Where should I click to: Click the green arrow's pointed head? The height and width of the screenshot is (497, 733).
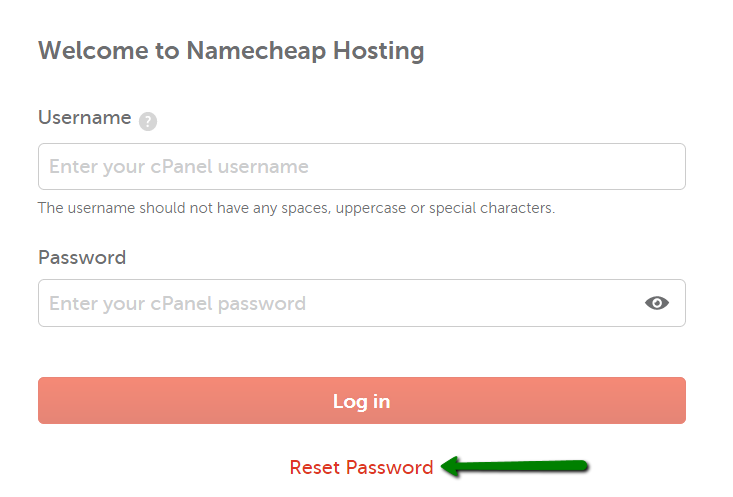pos(451,467)
